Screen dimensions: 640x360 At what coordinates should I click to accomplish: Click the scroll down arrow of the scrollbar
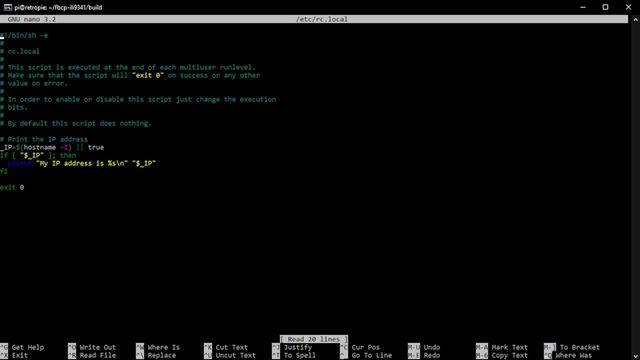tap(636, 356)
